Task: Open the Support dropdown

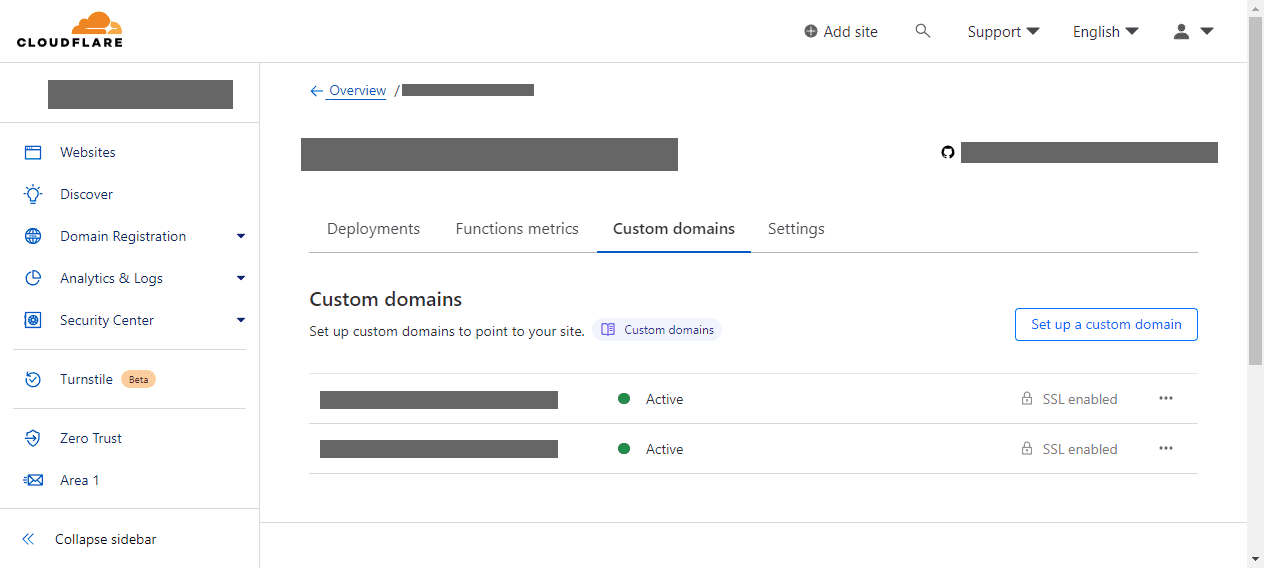Action: point(1003,31)
